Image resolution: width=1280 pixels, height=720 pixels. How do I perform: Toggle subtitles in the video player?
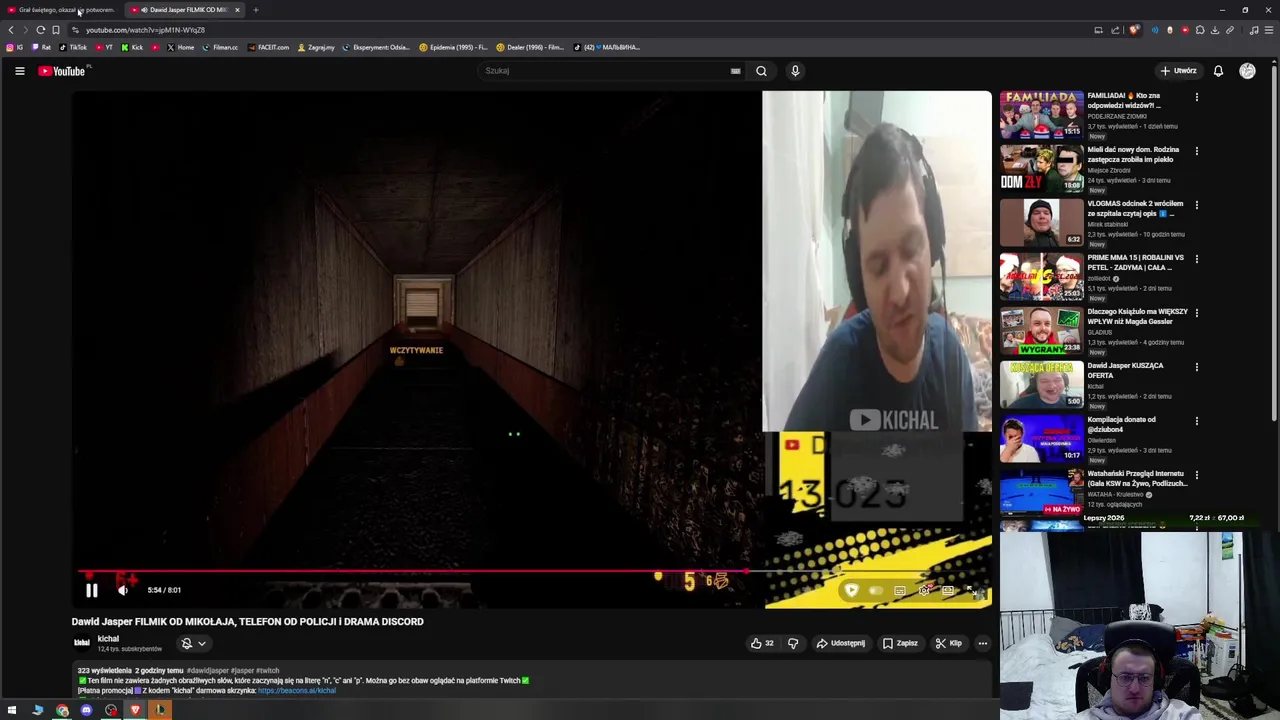(x=899, y=591)
